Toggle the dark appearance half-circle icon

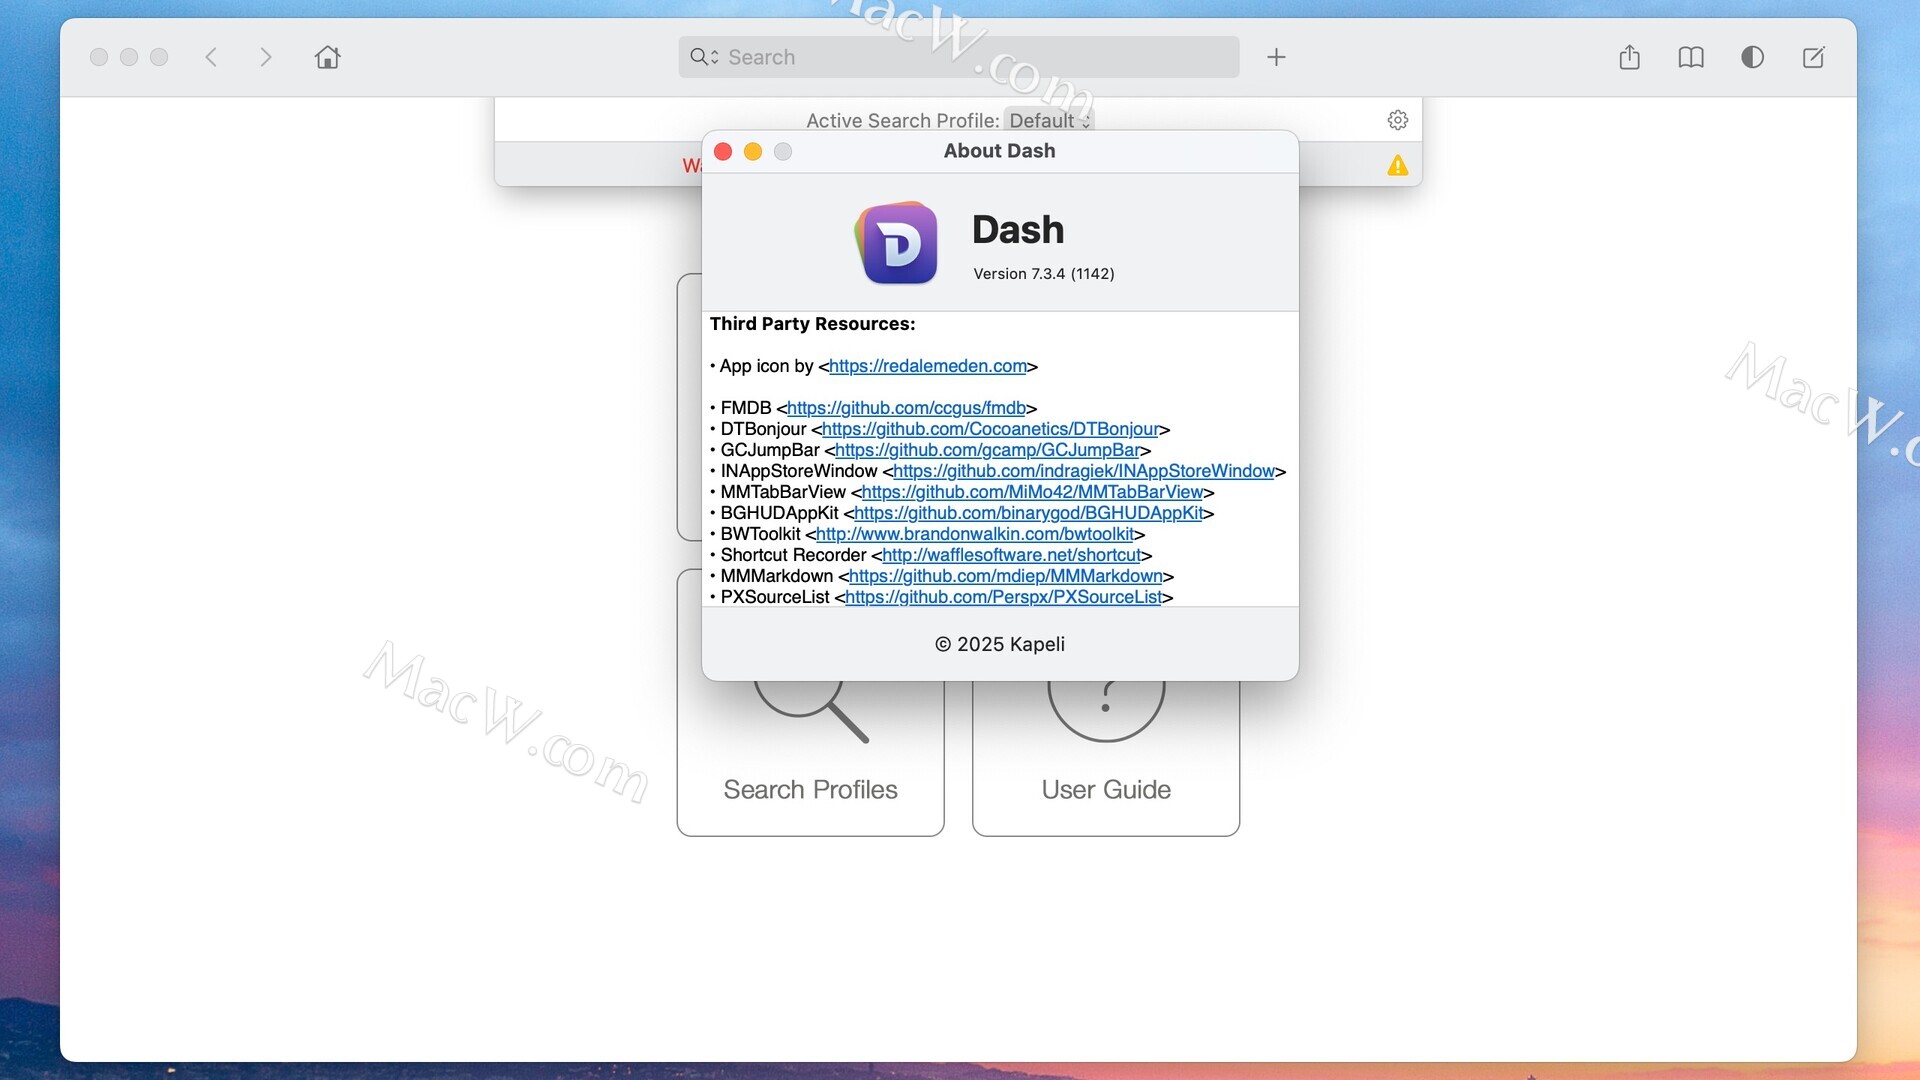tap(1752, 57)
